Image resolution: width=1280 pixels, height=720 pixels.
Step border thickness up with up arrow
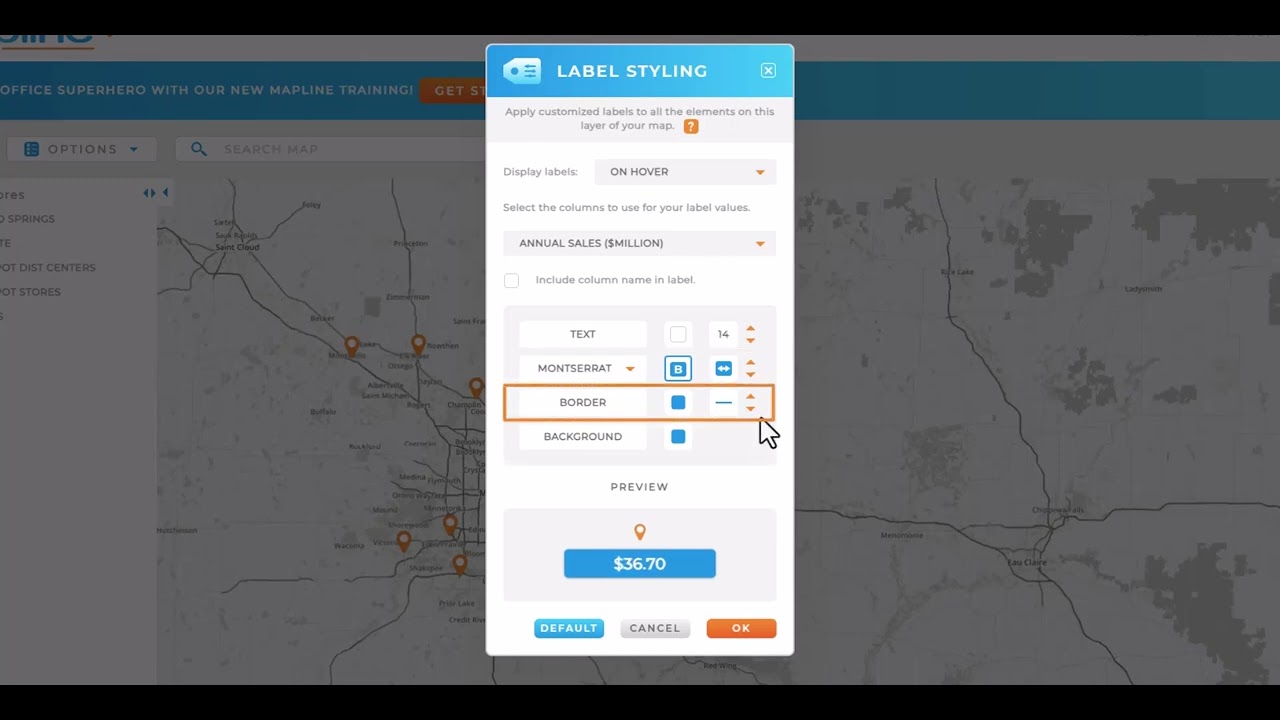tap(751, 396)
